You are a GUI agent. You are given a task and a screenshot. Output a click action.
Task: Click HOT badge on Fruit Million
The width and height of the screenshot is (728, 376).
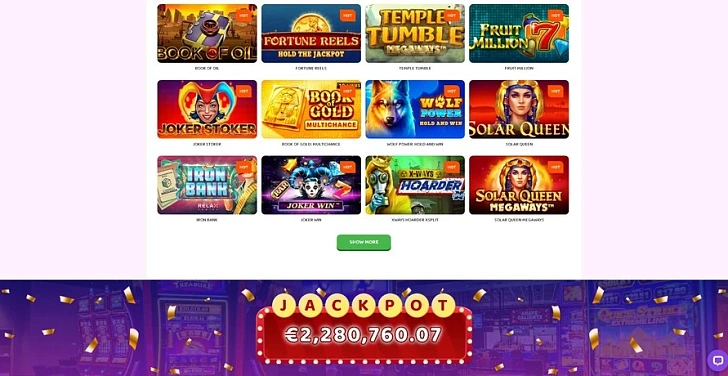click(555, 15)
